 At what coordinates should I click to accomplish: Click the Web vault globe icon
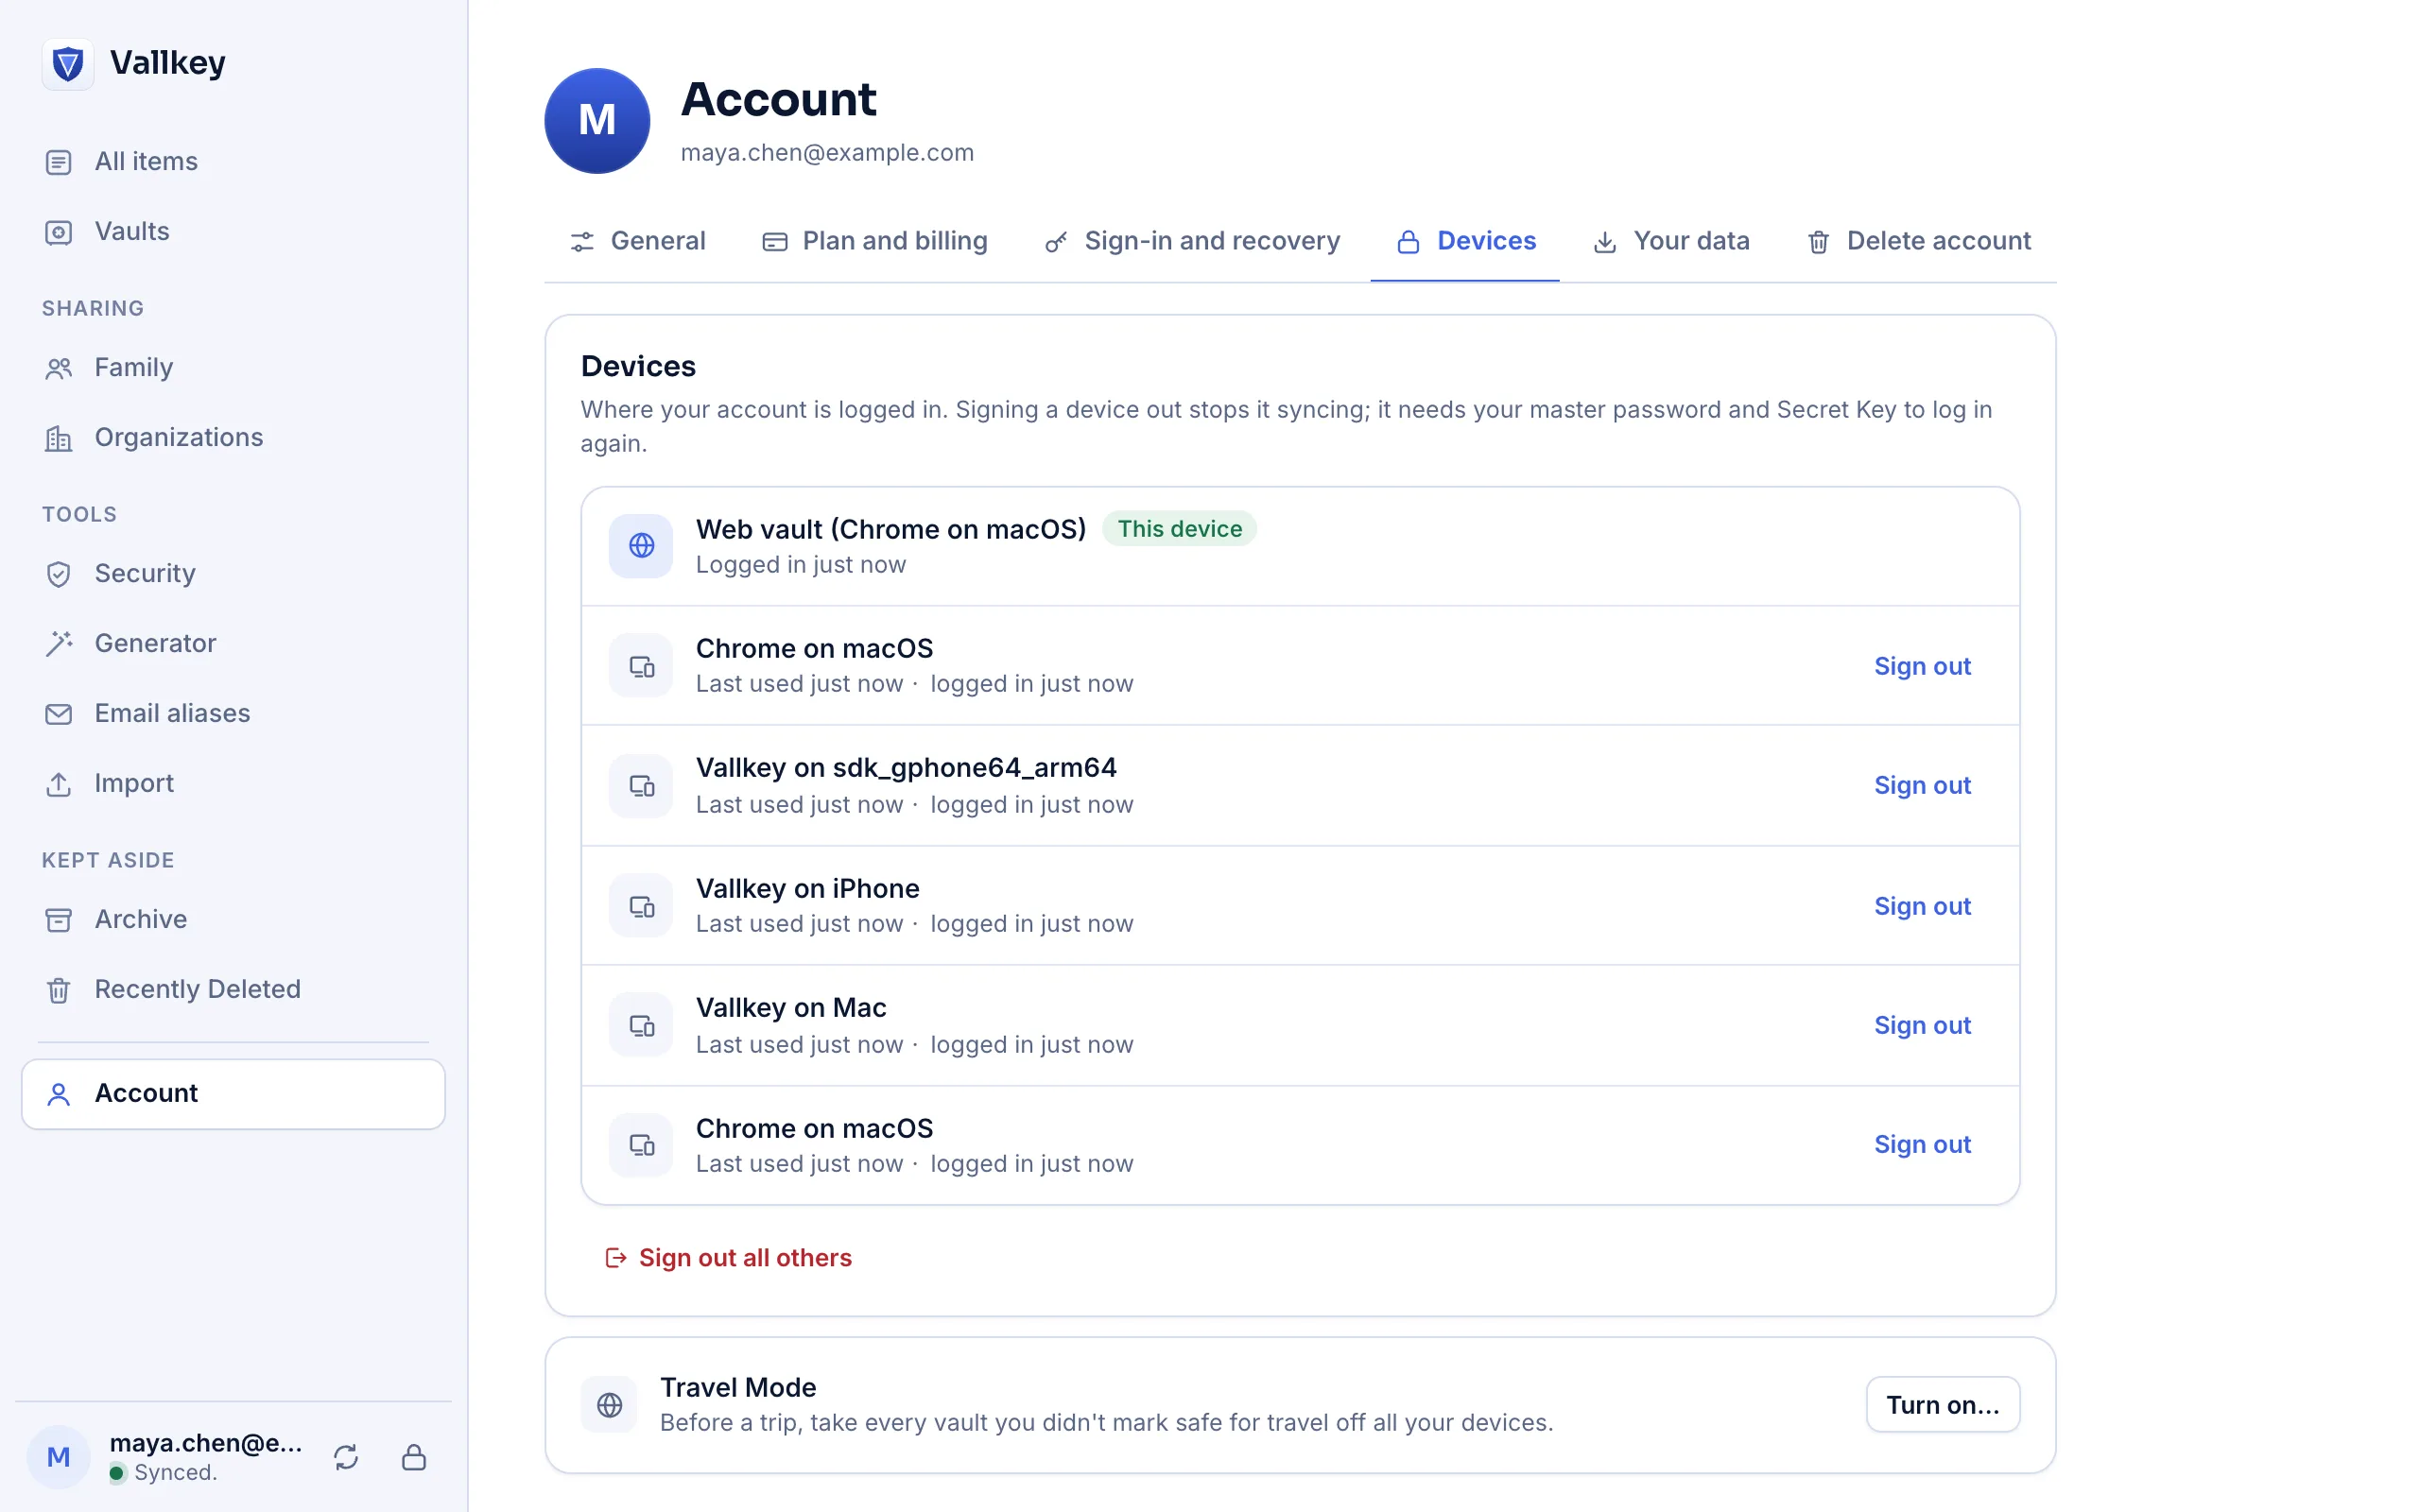(641, 546)
